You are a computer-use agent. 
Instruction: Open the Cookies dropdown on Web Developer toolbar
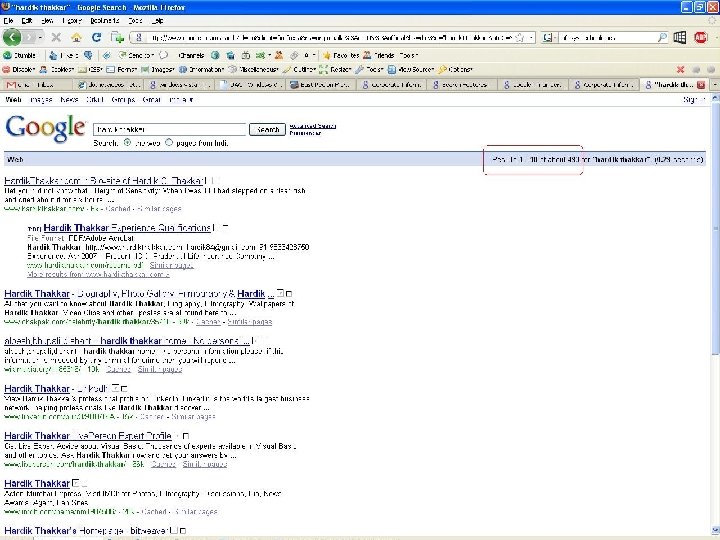pos(57,69)
